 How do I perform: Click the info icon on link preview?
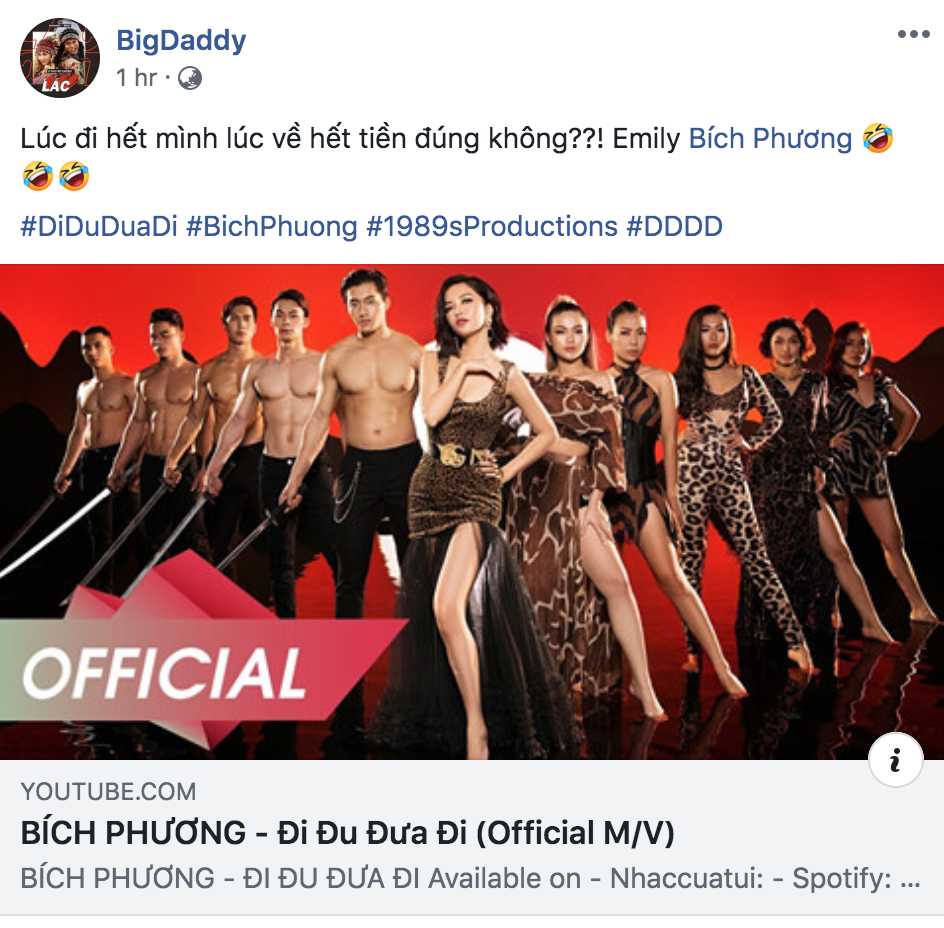click(x=895, y=759)
